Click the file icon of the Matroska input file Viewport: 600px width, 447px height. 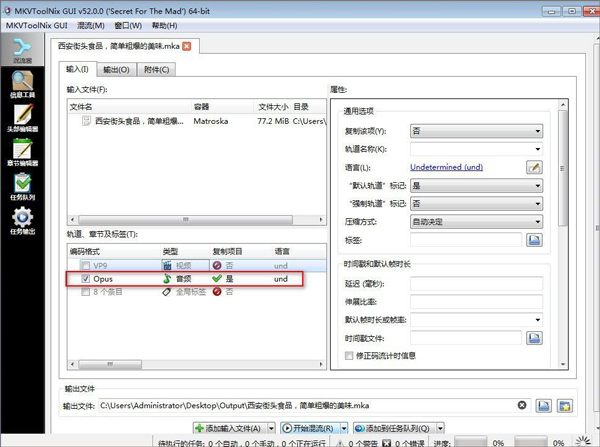coord(86,121)
